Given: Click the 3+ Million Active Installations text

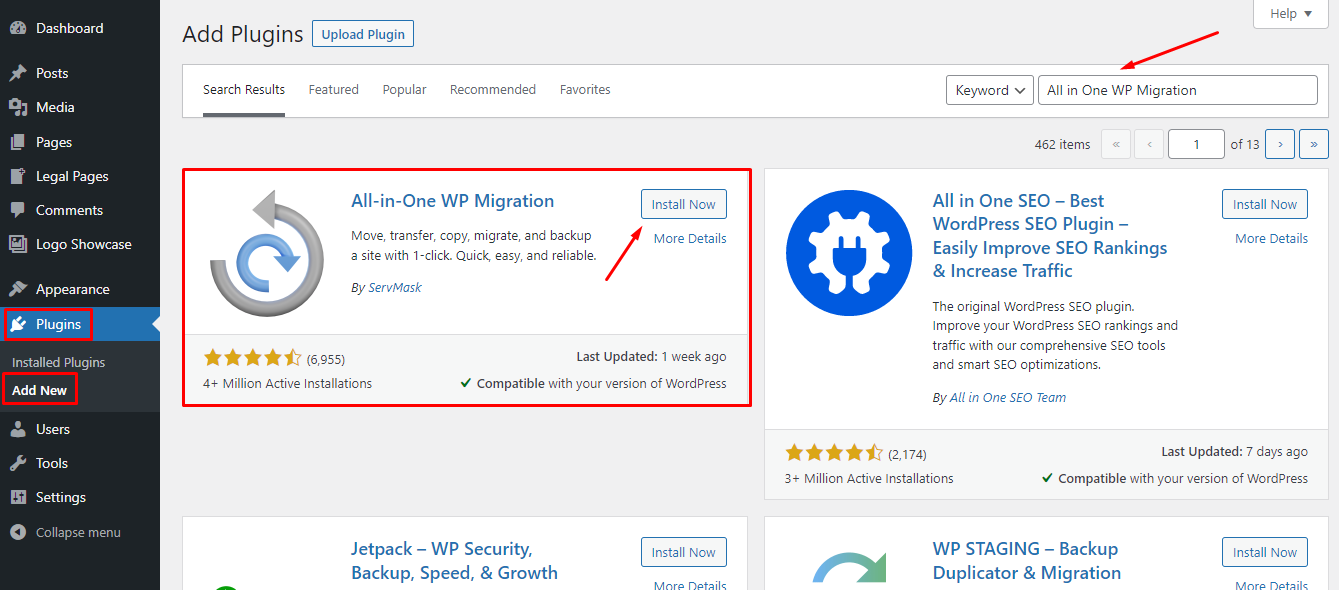Looking at the screenshot, I should coord(869,478).
